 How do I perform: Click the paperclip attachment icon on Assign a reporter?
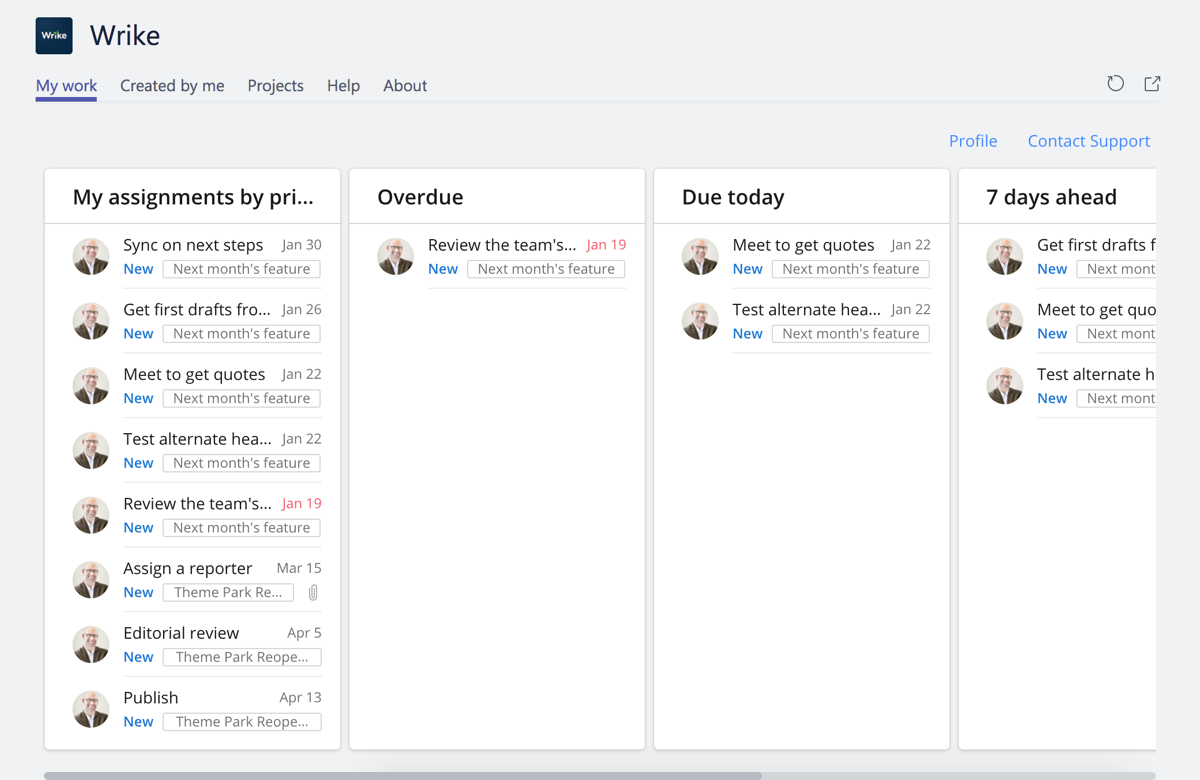pyautogui.click(x=313, y=593)
